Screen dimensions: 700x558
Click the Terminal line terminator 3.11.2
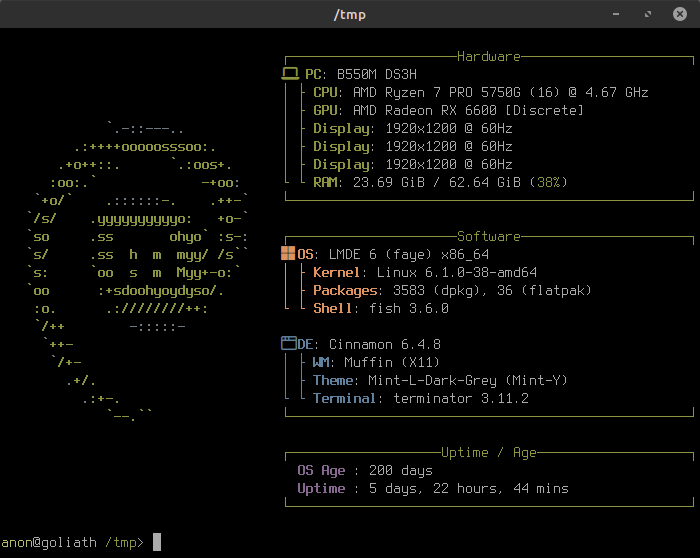[x=421, y=398]
